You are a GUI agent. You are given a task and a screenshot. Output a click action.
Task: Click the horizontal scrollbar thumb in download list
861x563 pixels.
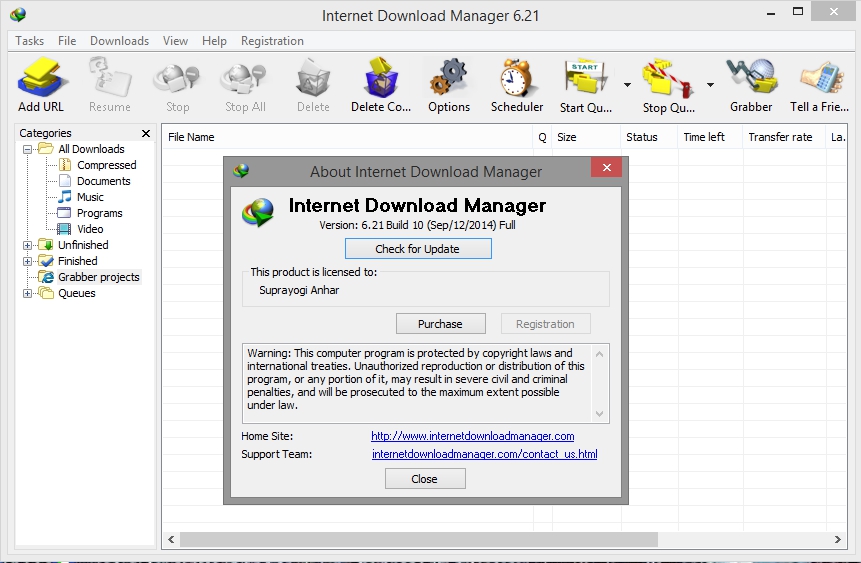click(418, 539)
